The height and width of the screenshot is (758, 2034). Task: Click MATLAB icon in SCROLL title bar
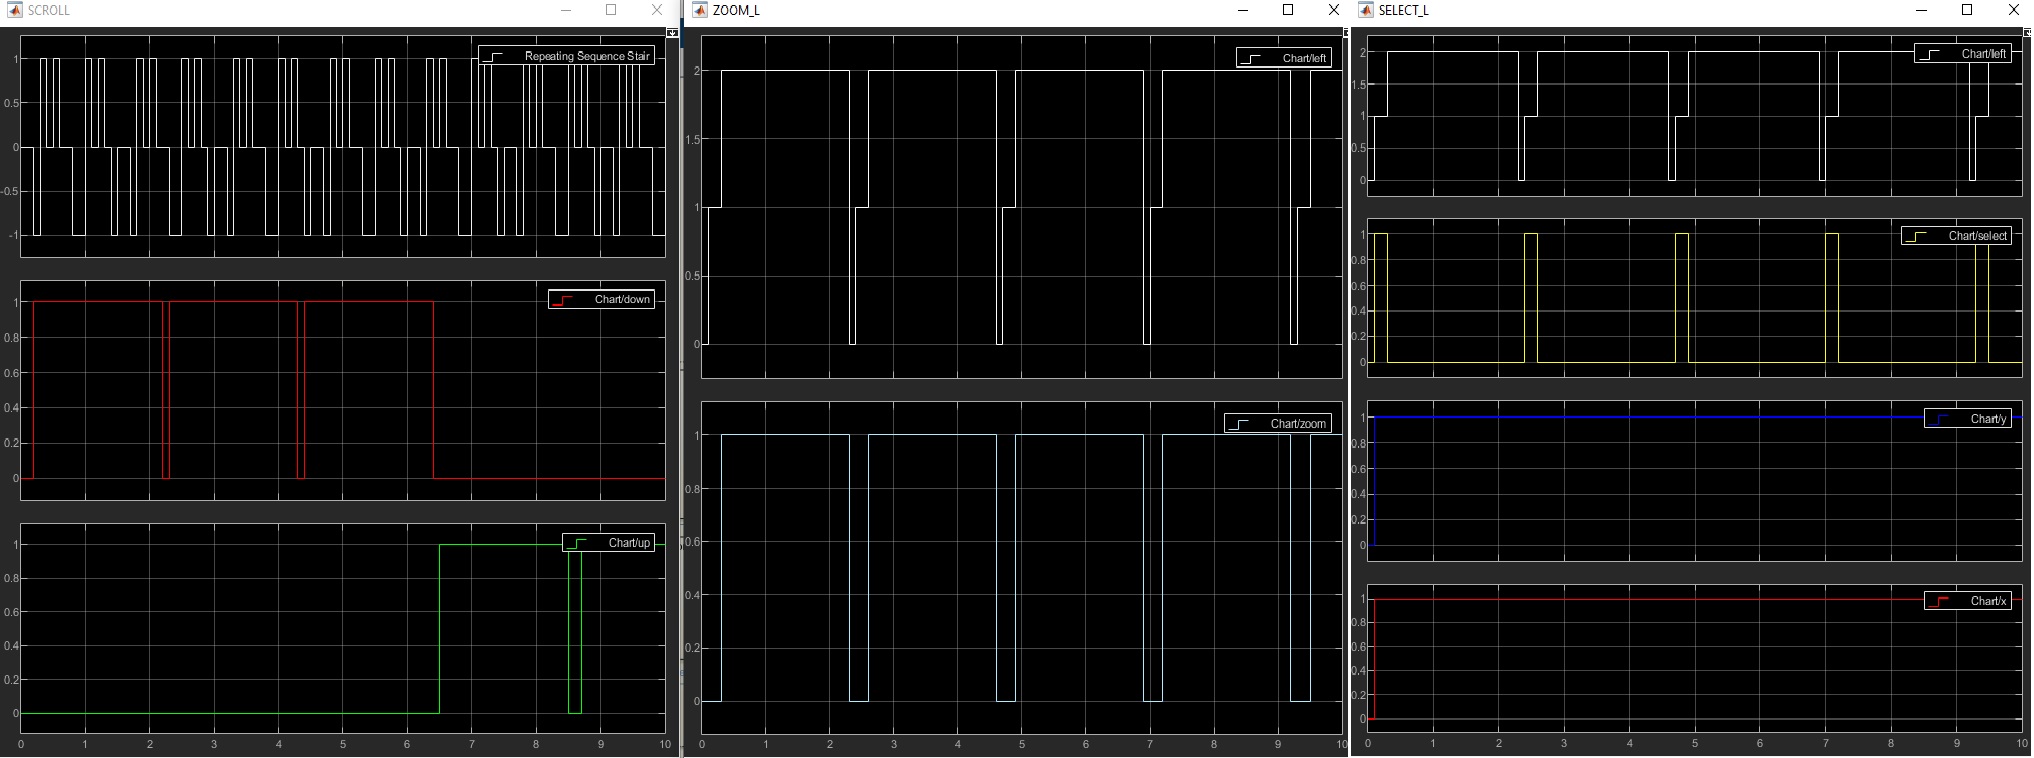[15, 10]
